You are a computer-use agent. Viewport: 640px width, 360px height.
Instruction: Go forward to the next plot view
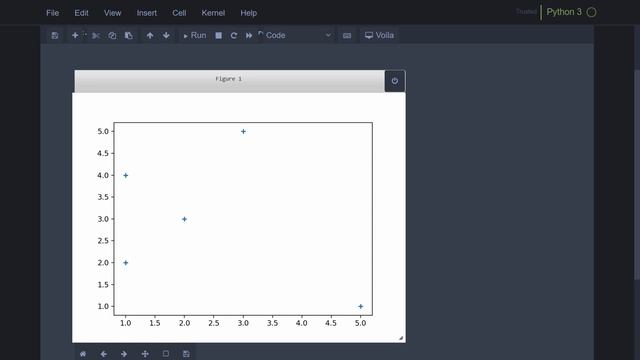tap(124, 354)
